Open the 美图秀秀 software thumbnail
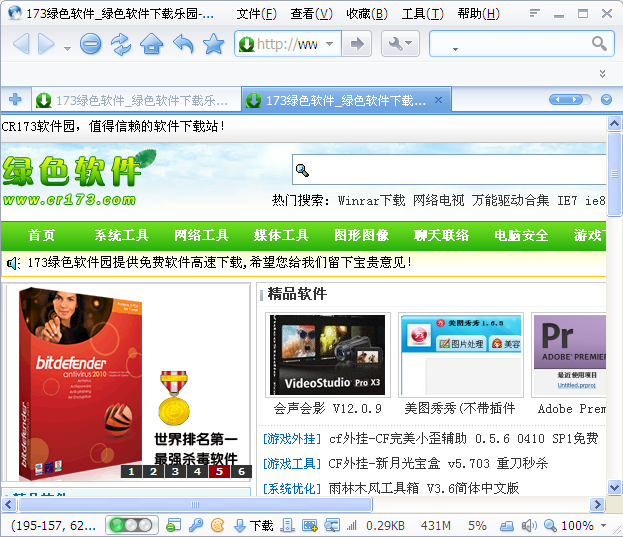Screen dimensions: 623x537 (461, 355)
